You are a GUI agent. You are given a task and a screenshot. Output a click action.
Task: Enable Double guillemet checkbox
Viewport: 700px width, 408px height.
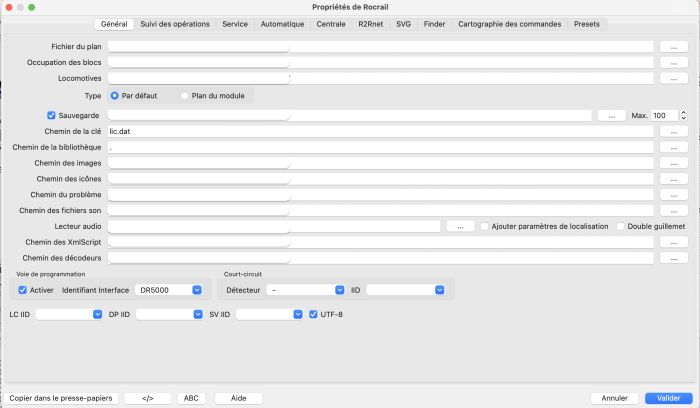coord(620,226)
